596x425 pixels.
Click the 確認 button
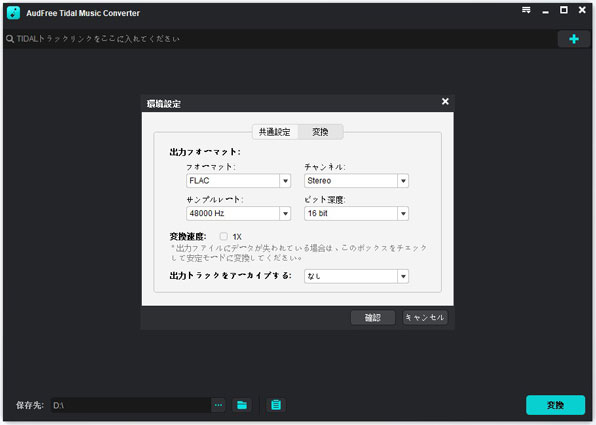pyautogui.click(x=373, y=317)
